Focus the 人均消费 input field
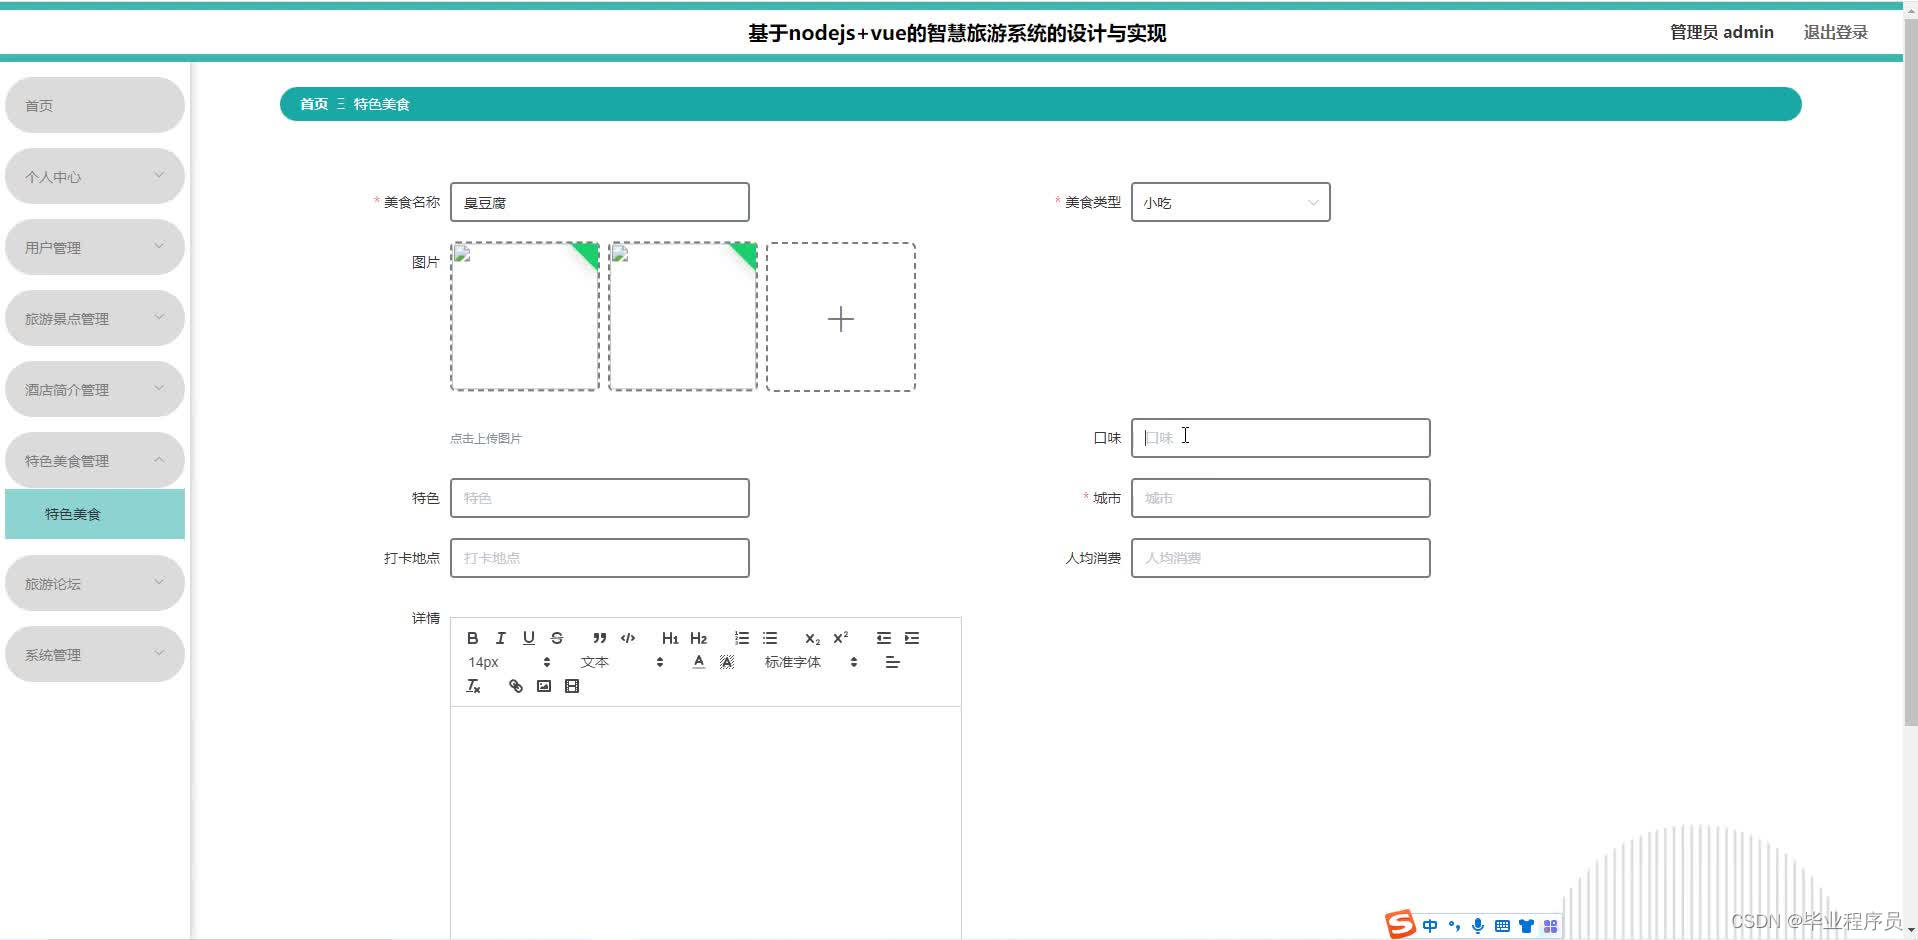Screen dimensions: 1918x940 click(x=1280, y=558)
